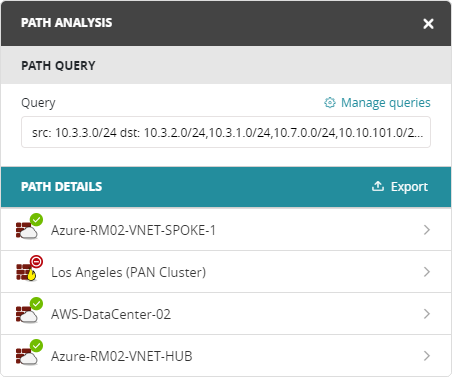Image resolution: width=452 pixels, height=377 pixels.
Task: Select the AWS-DataCenter-02 path entry
Action: [x=226, y=314]
